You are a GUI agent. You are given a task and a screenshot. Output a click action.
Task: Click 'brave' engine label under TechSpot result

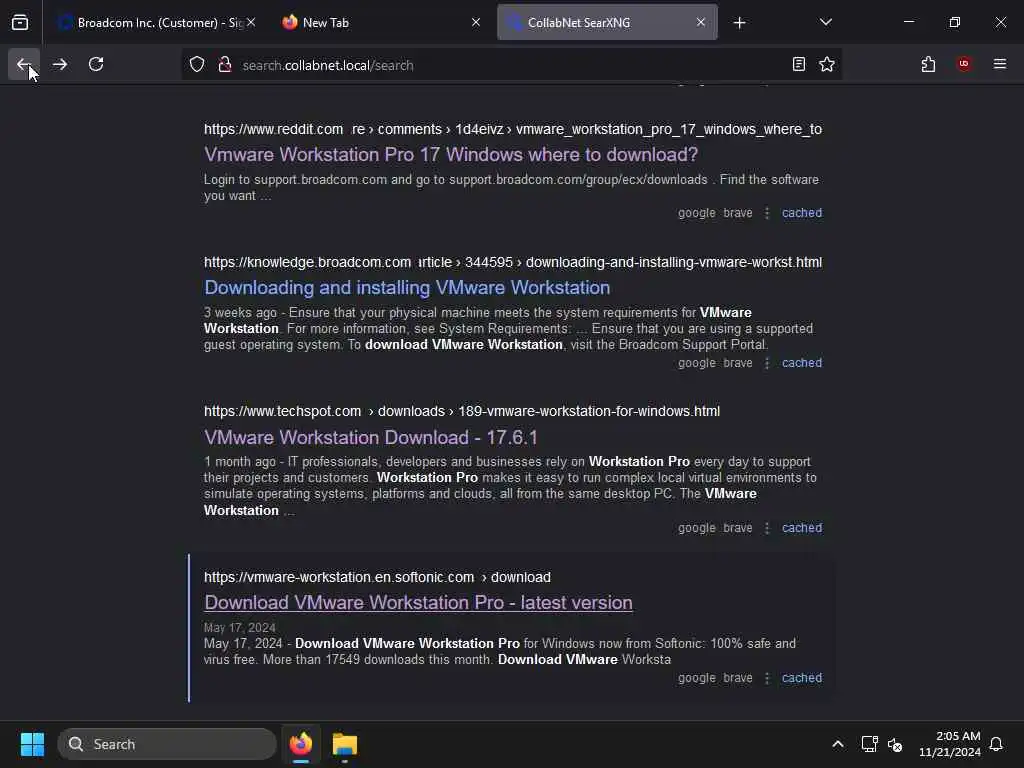click(737, 528)
